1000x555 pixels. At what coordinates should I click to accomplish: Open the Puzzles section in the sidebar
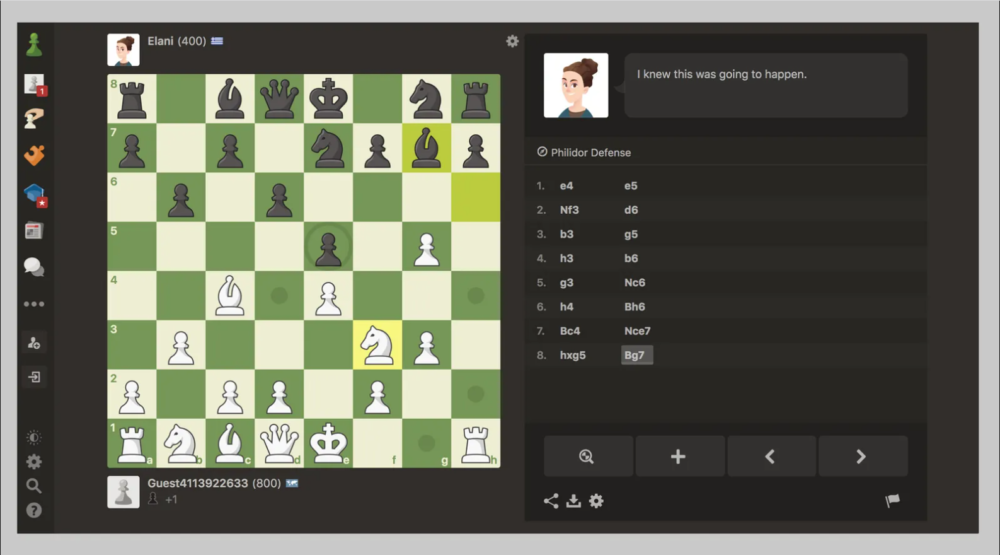35,156
